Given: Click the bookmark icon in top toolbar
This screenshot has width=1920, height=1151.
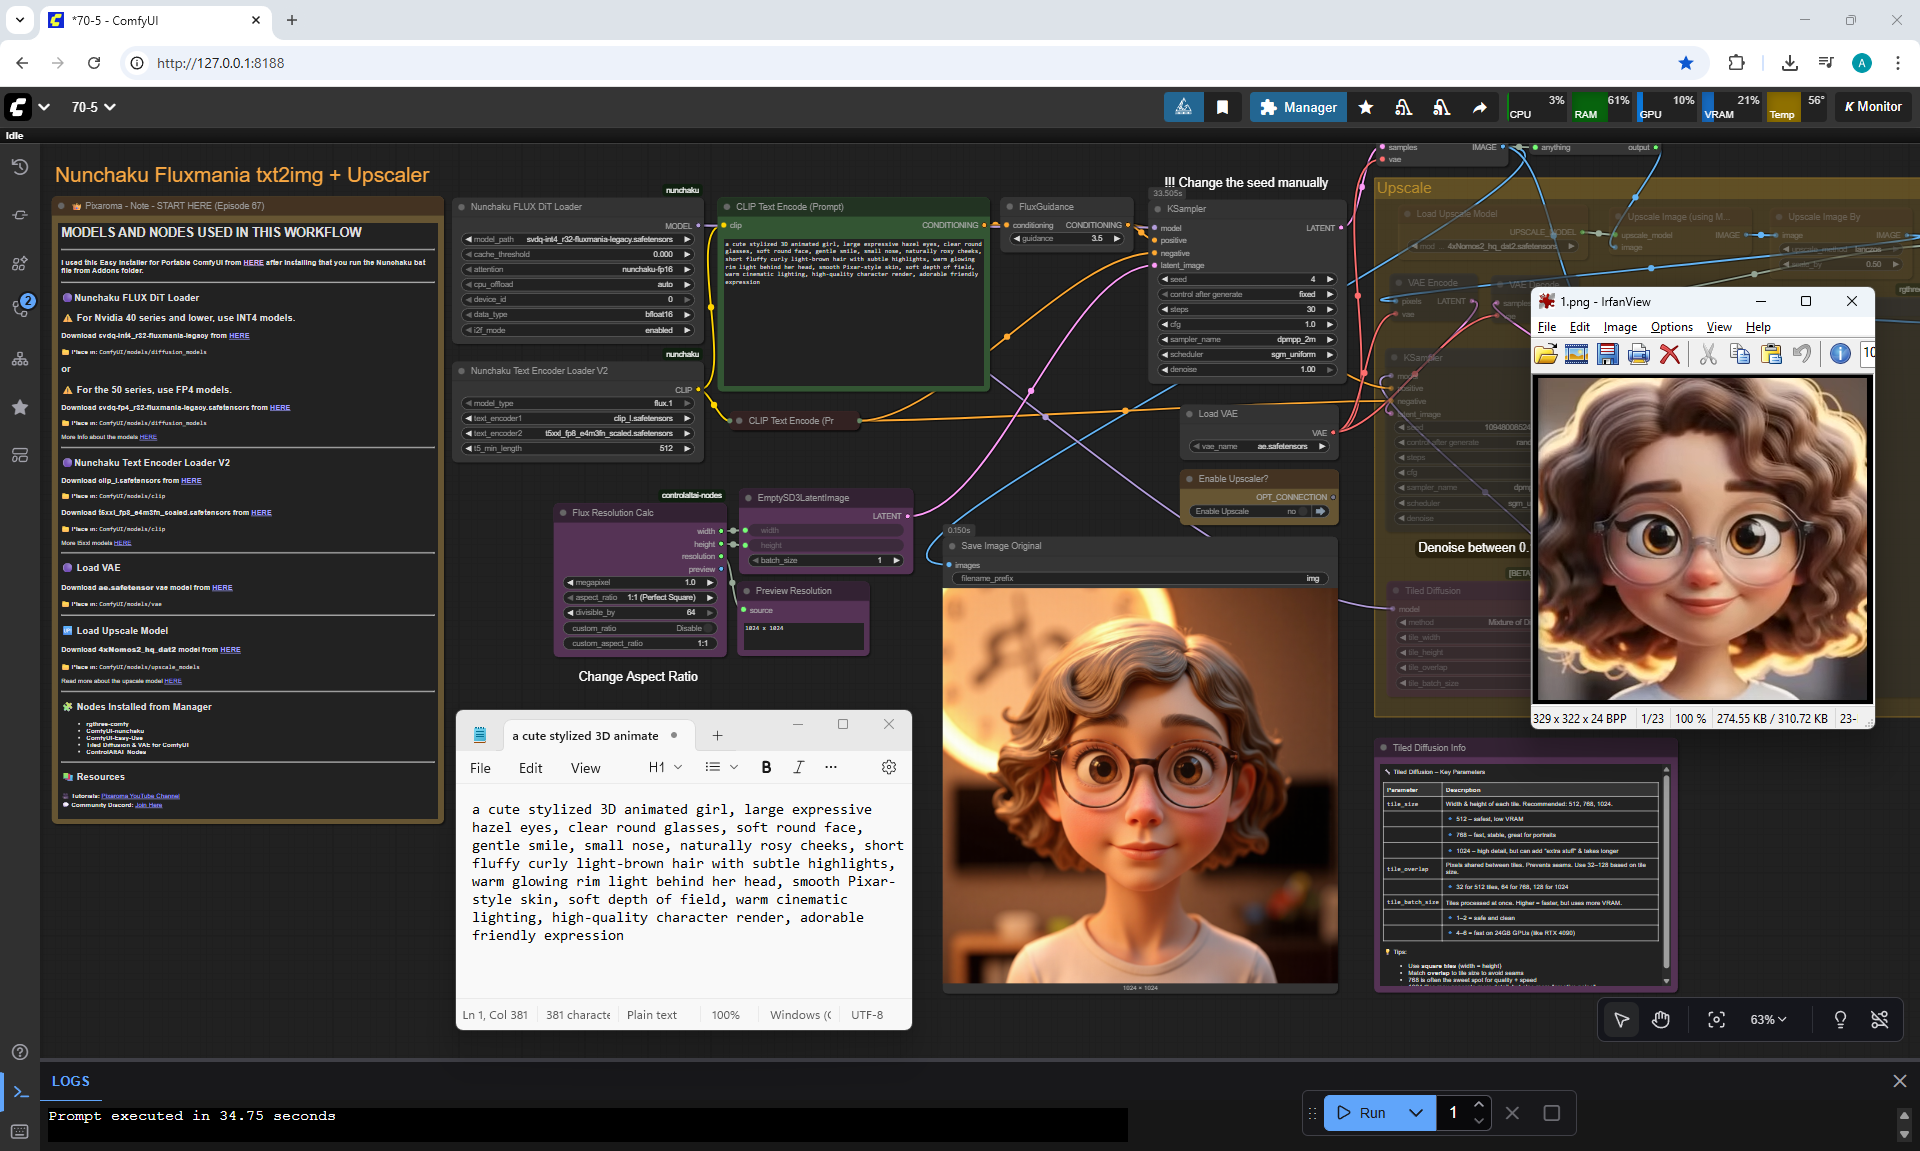Looking at the screenshot, I should click(x=1222, y=107).
